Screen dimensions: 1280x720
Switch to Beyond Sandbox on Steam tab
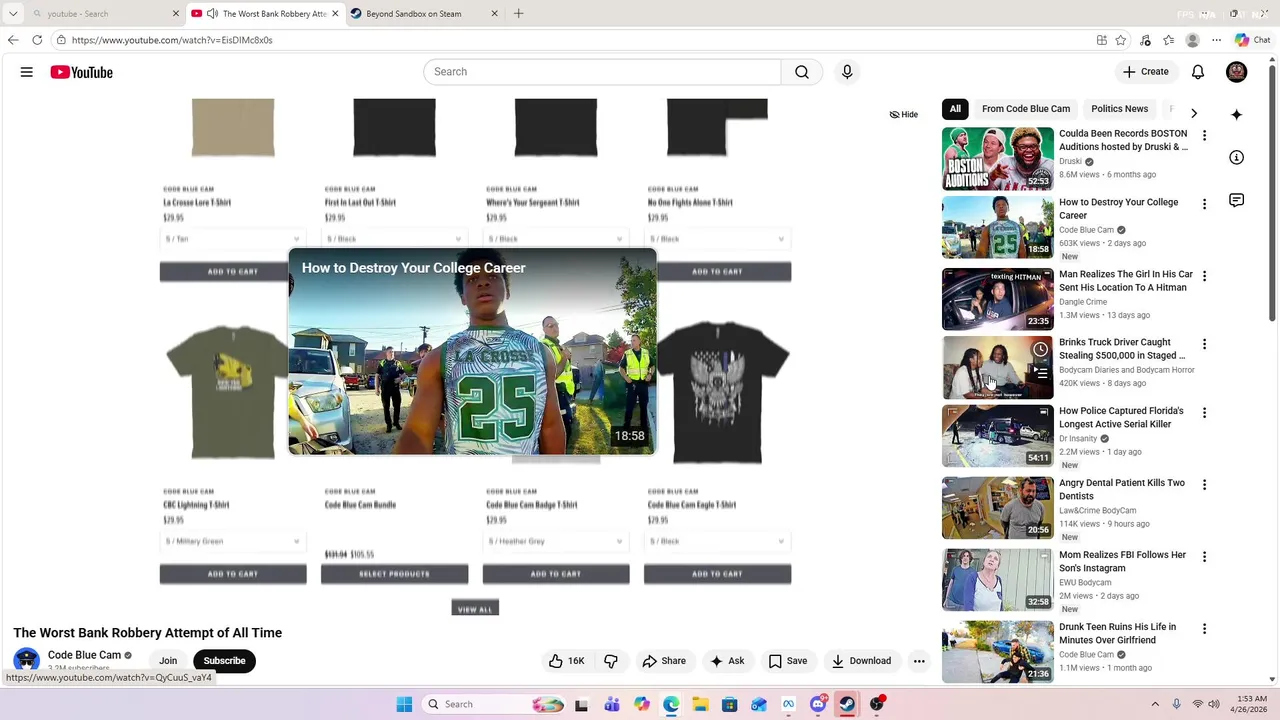click(x=420, y=14)
